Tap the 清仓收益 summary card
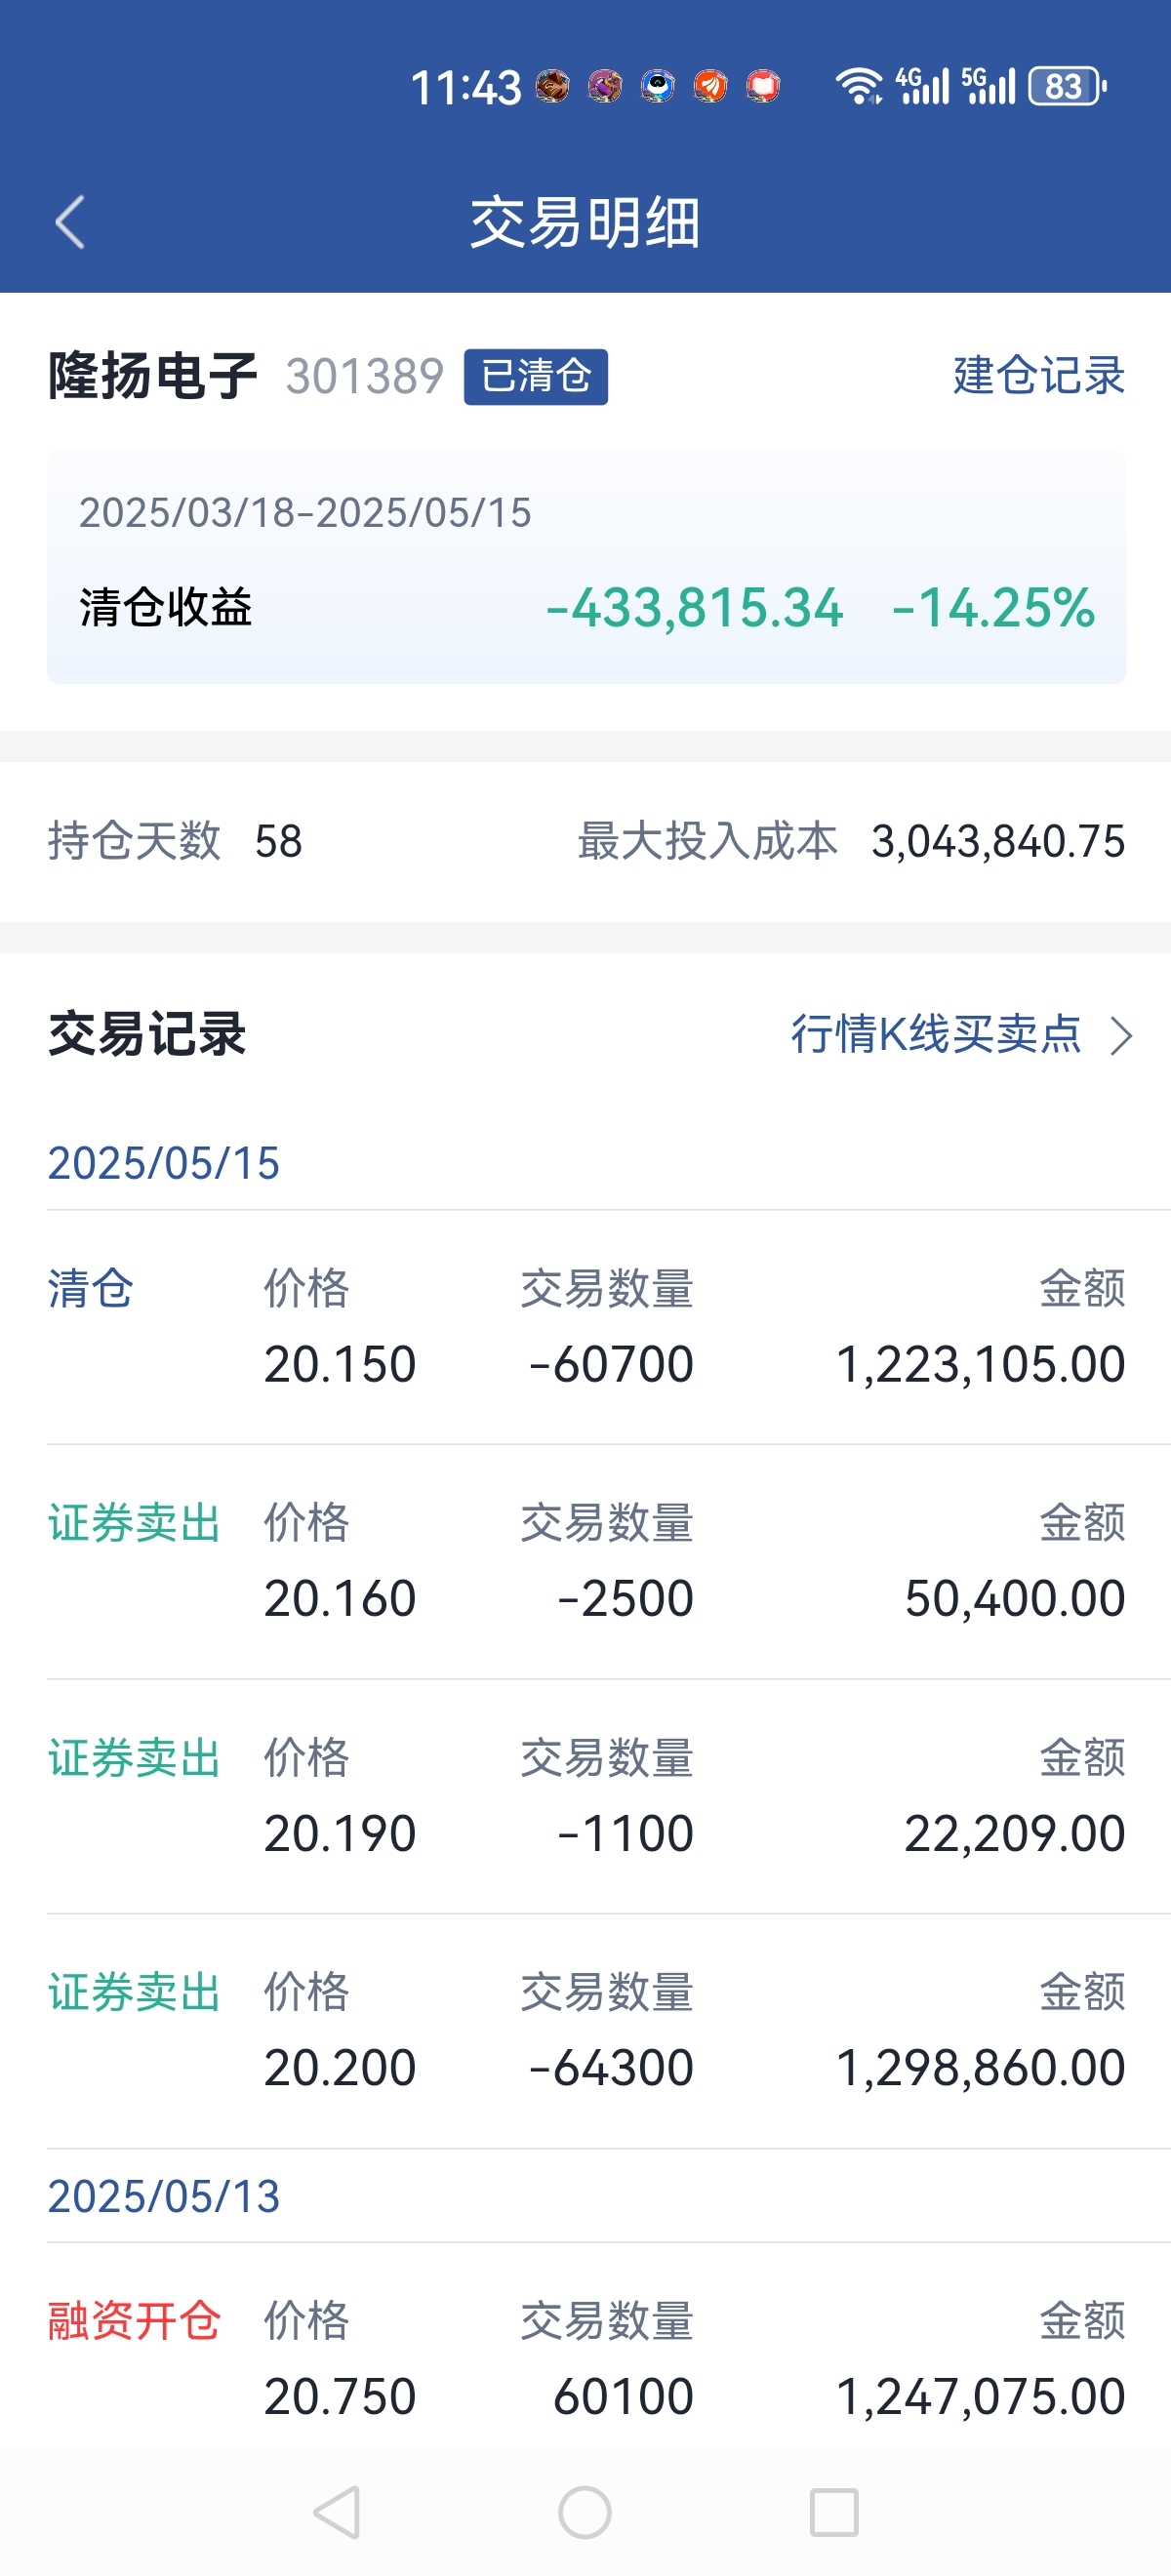Image resolution: width=1171 pixels, height=2576 pixels. coord(586,567)
